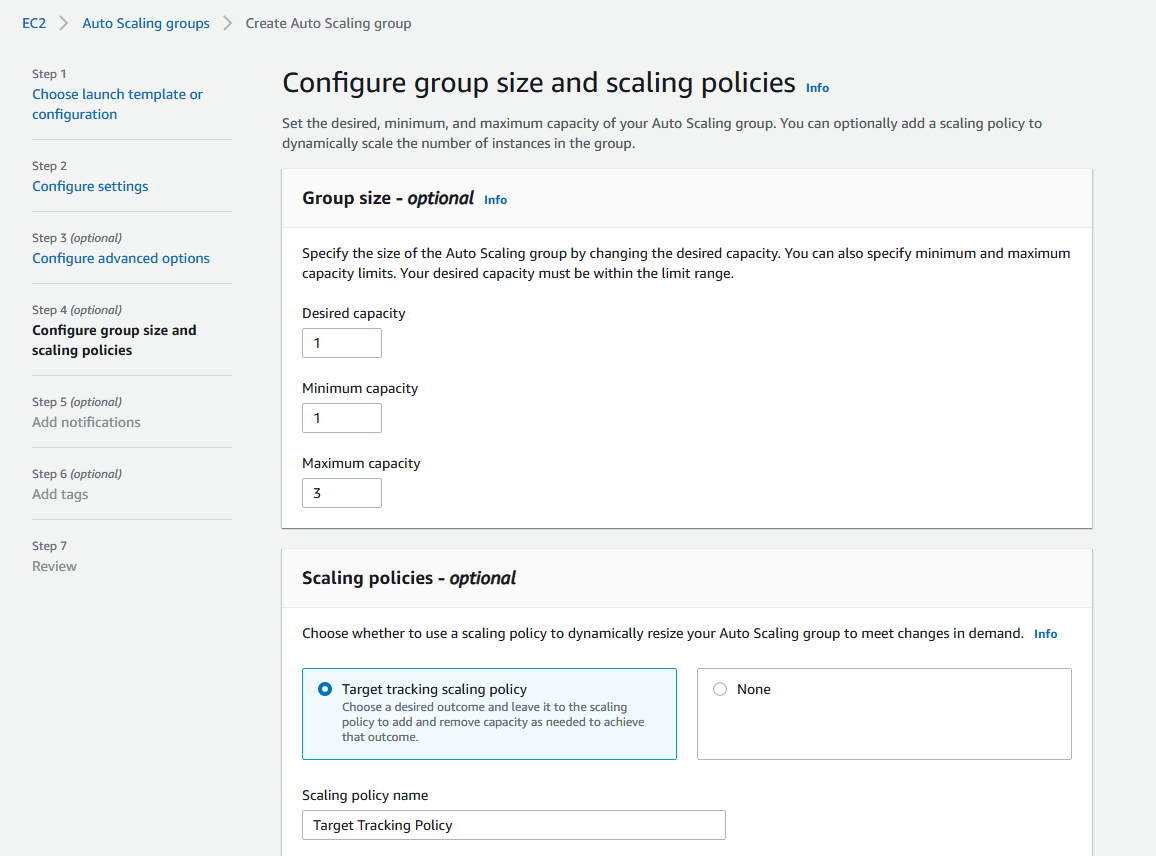
Task: Open Info link next to Group size
Action: pyautogui.click(x=495, y=200)
